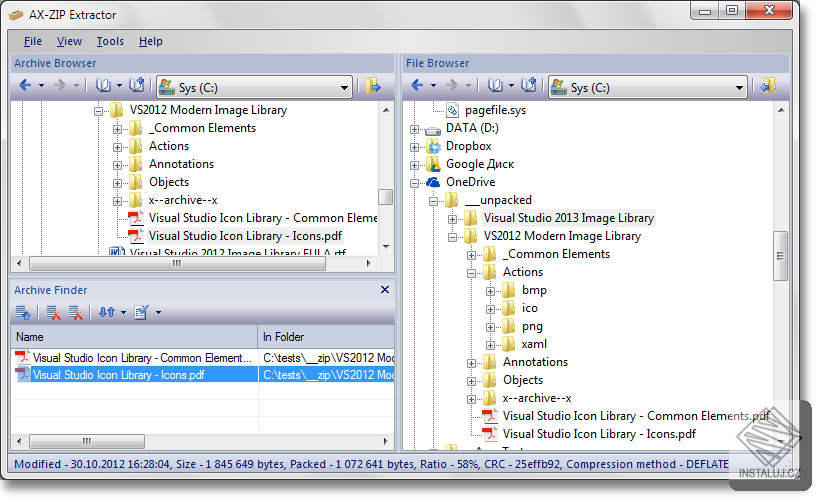Image resolution: width=820 pixels, height=500 pixels.
Task: Click the bookmarks book icon in Archive Browser
Action: [103, 86]
